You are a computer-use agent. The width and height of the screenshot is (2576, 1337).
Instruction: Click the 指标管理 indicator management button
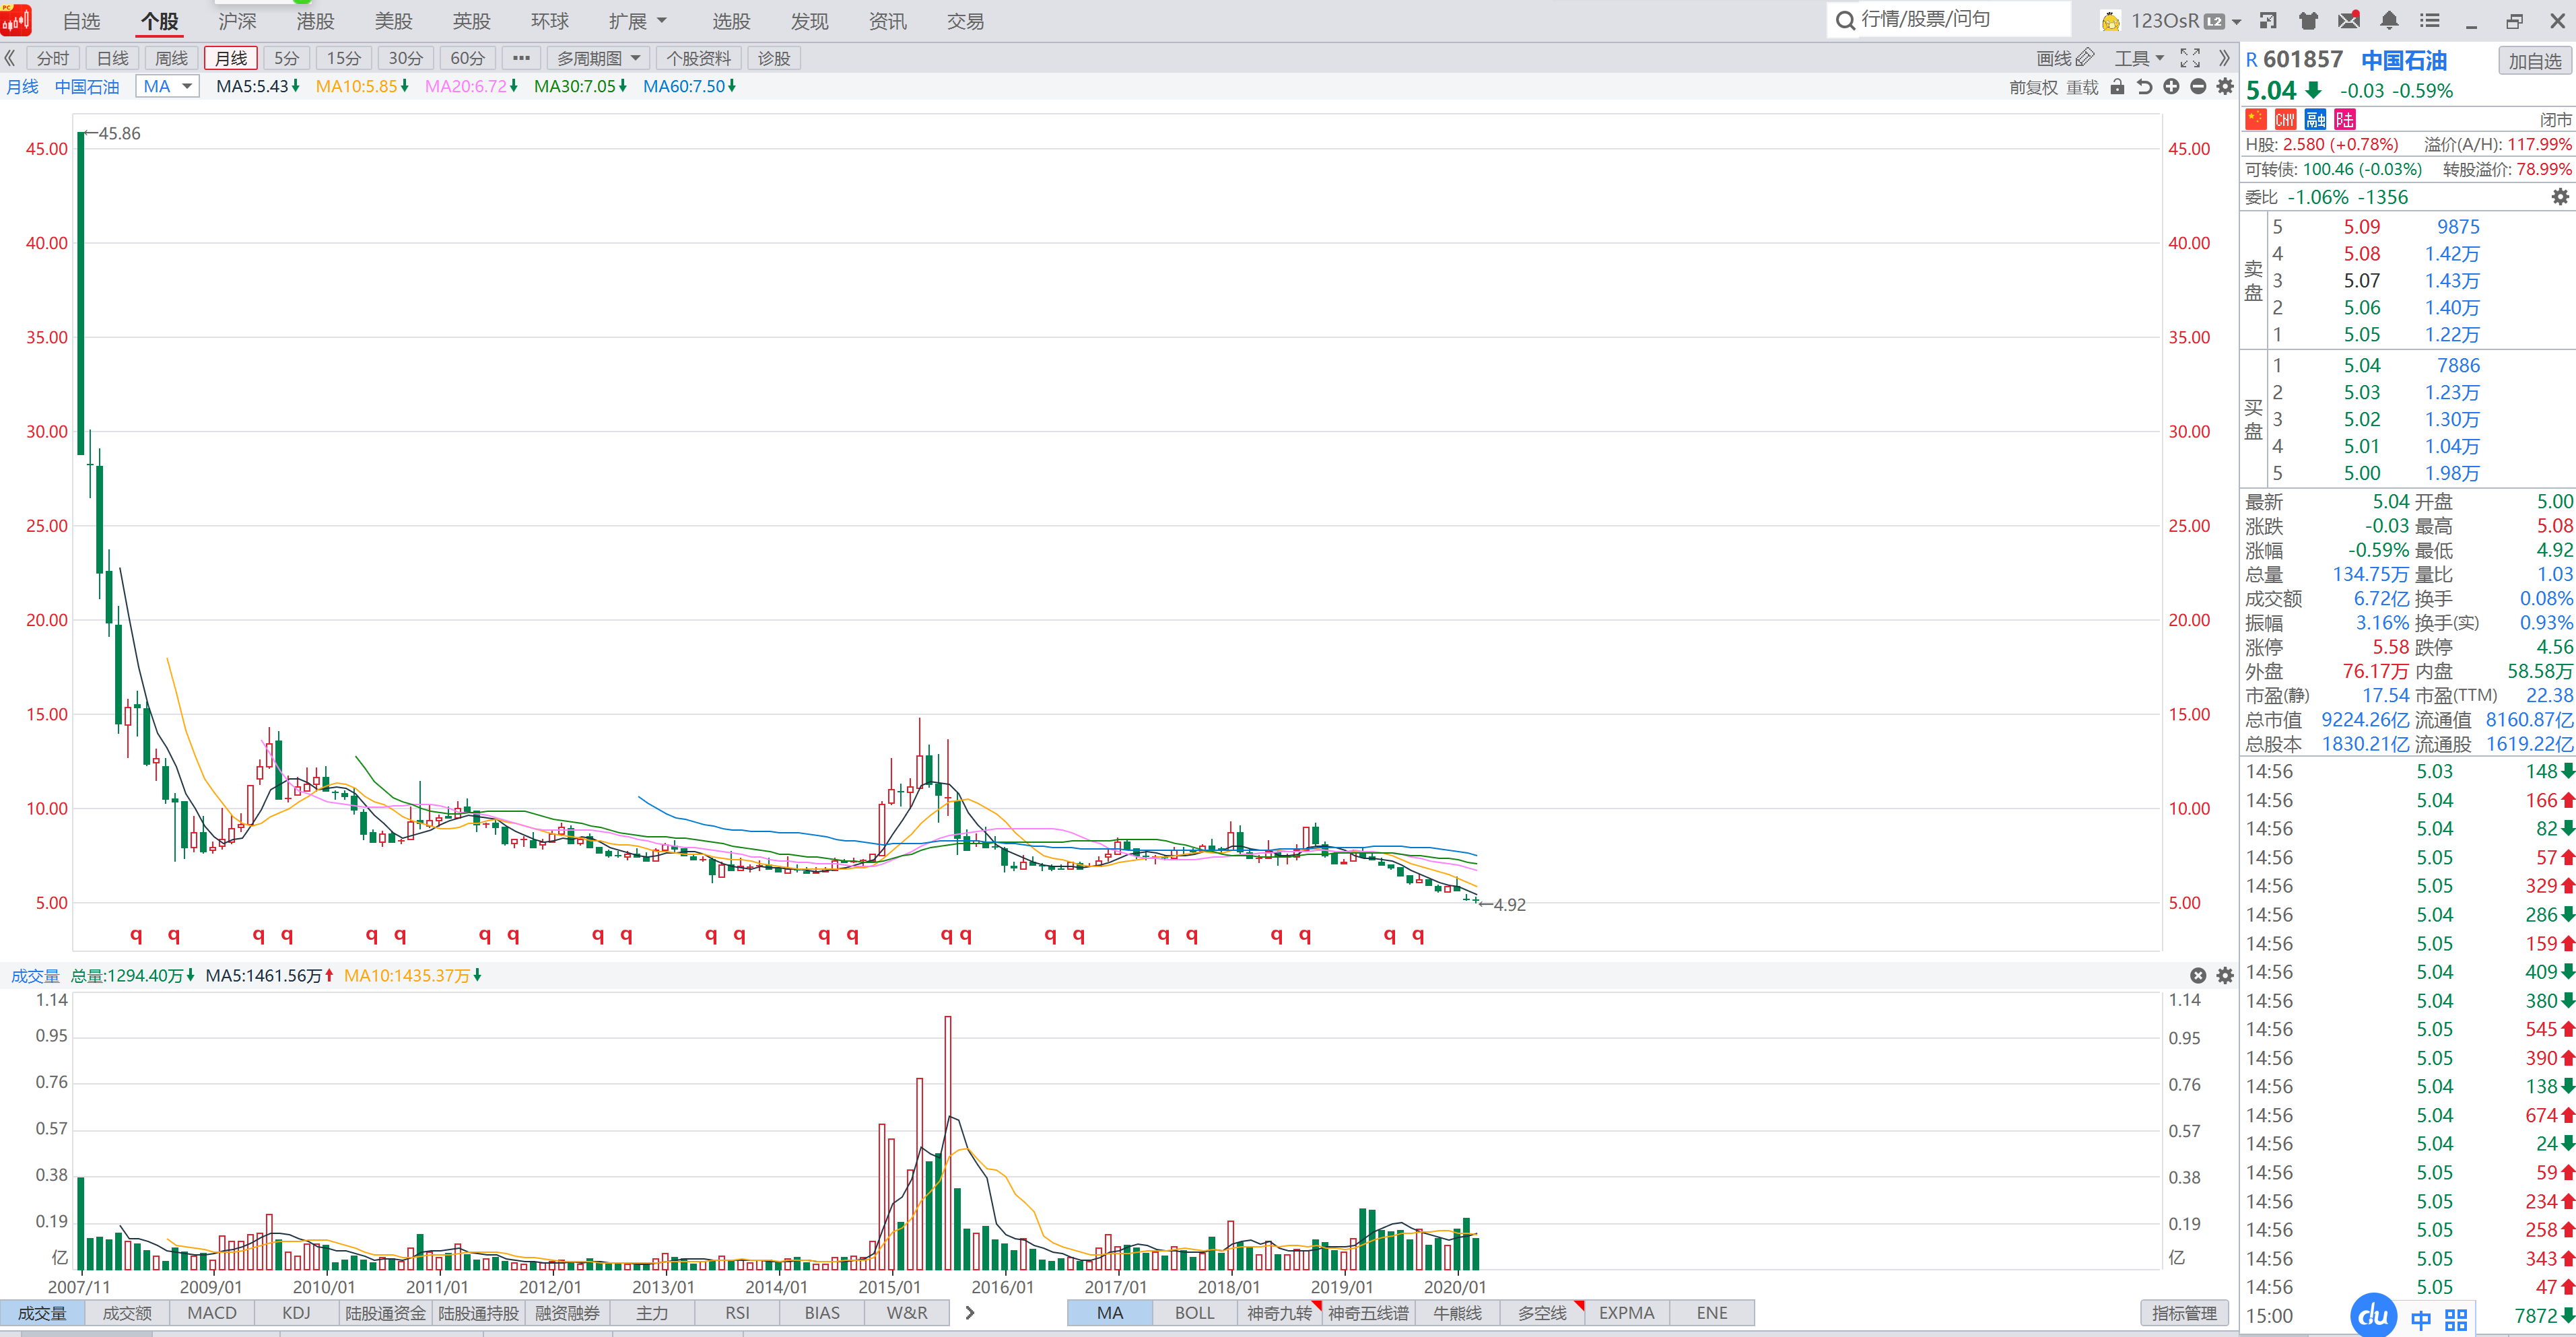pos(2184,1312)
